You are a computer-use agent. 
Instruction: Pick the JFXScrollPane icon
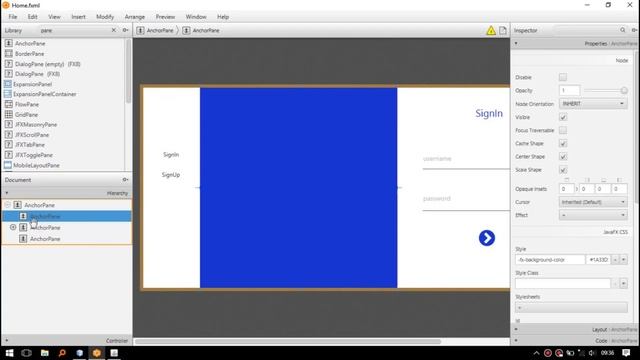[9, 135]
